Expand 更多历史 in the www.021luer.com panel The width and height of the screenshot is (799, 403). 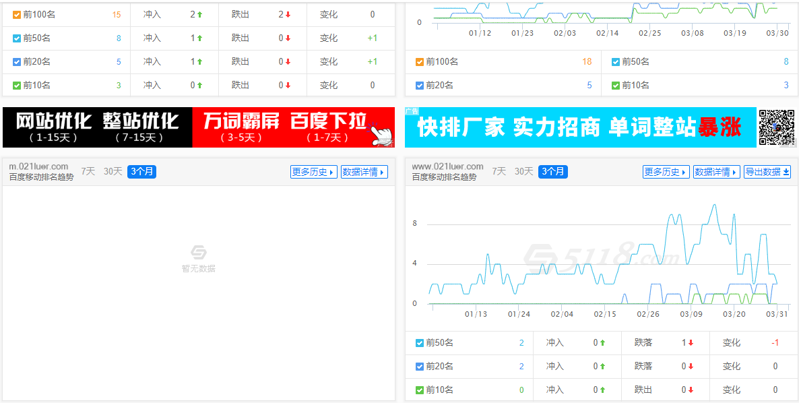(666, 172)
